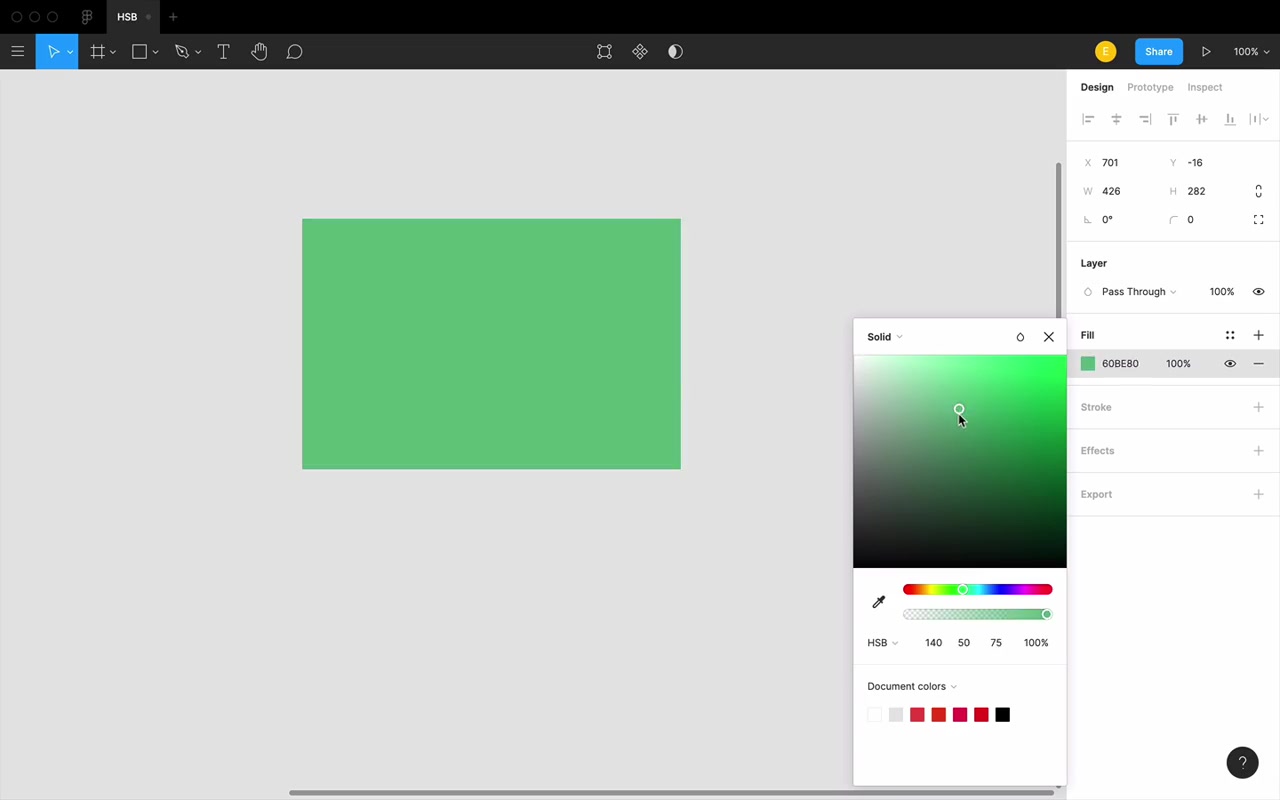1280x800 pixels.
Task: Select the Pen tool
Action: (182, 52)
